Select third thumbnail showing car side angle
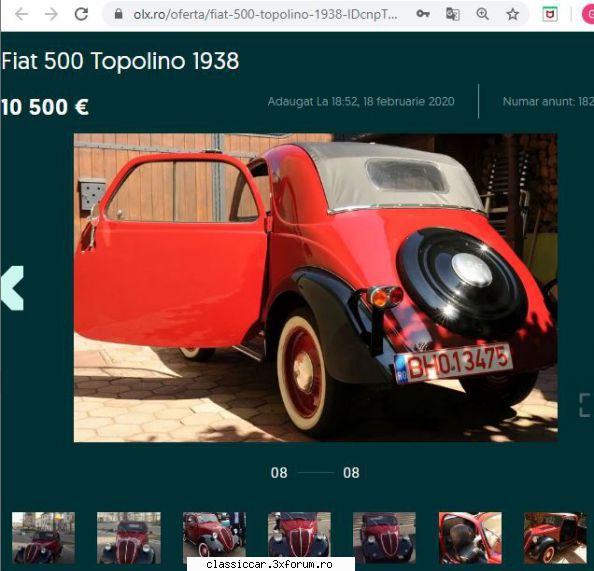Viewport: 594px width, 571px height. 214,535
